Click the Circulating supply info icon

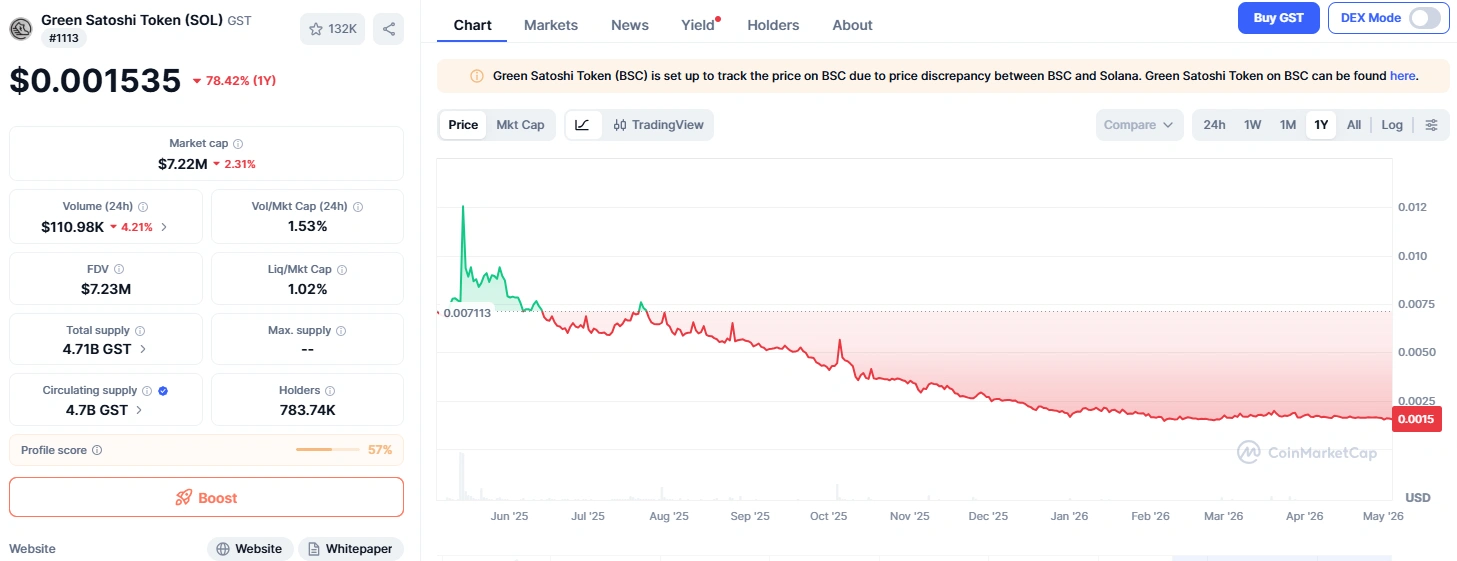[x=147, y=391]
